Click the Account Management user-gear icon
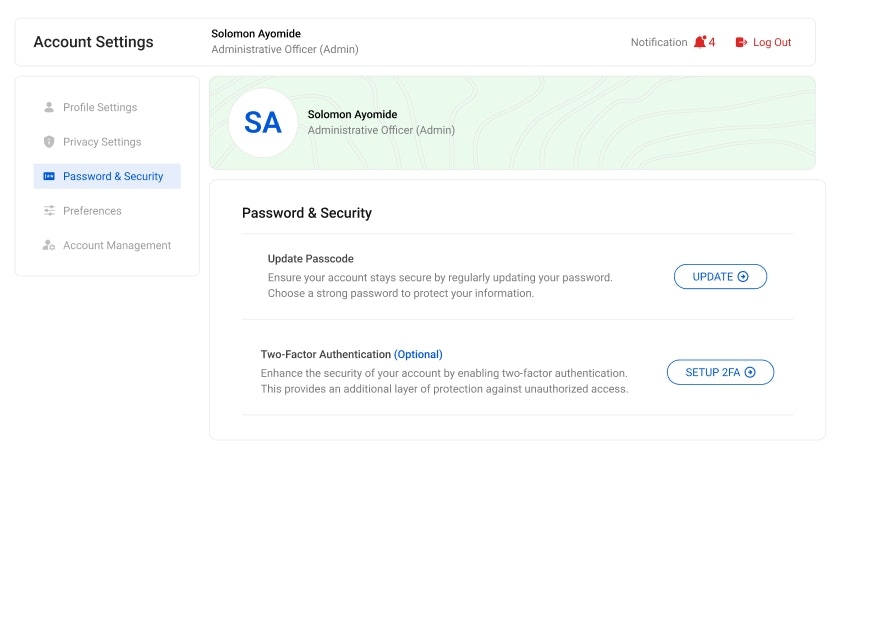 pos(49,245)
